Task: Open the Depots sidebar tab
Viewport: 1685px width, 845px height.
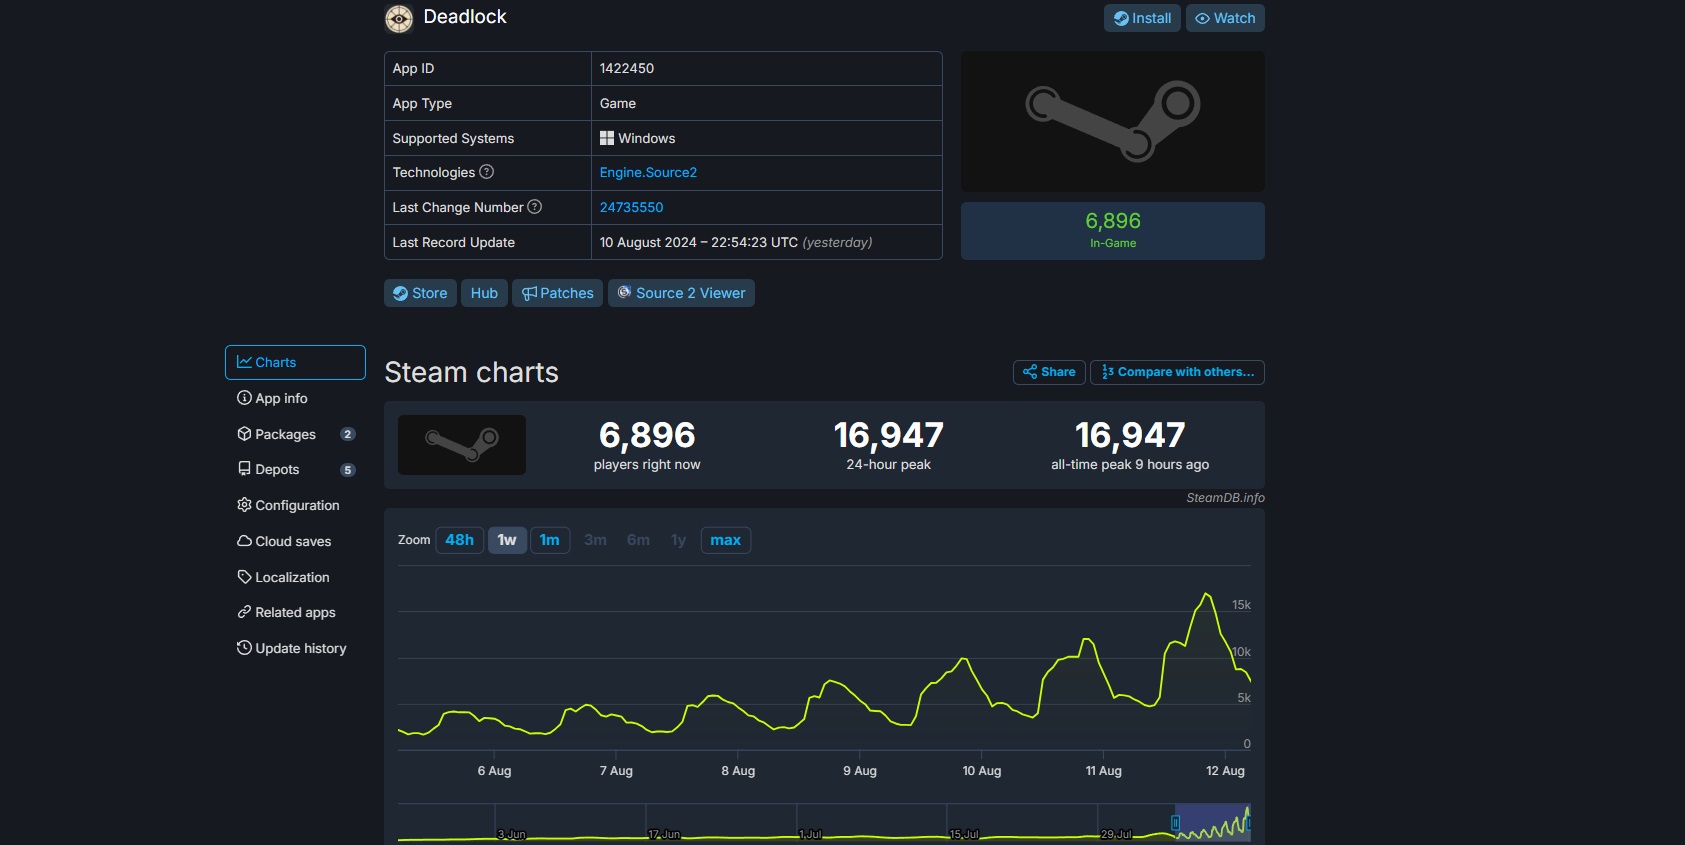Action: pyautogui.click(x=295, y=469)
